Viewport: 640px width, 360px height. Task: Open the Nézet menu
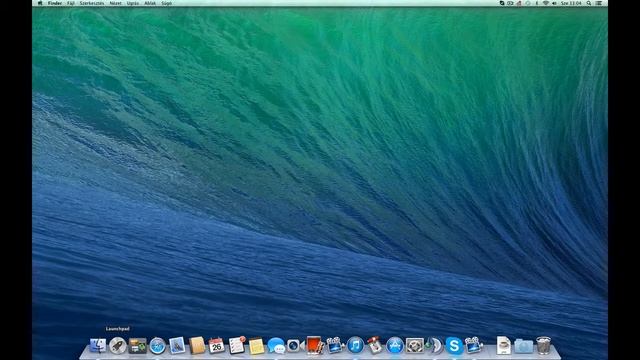116,3
